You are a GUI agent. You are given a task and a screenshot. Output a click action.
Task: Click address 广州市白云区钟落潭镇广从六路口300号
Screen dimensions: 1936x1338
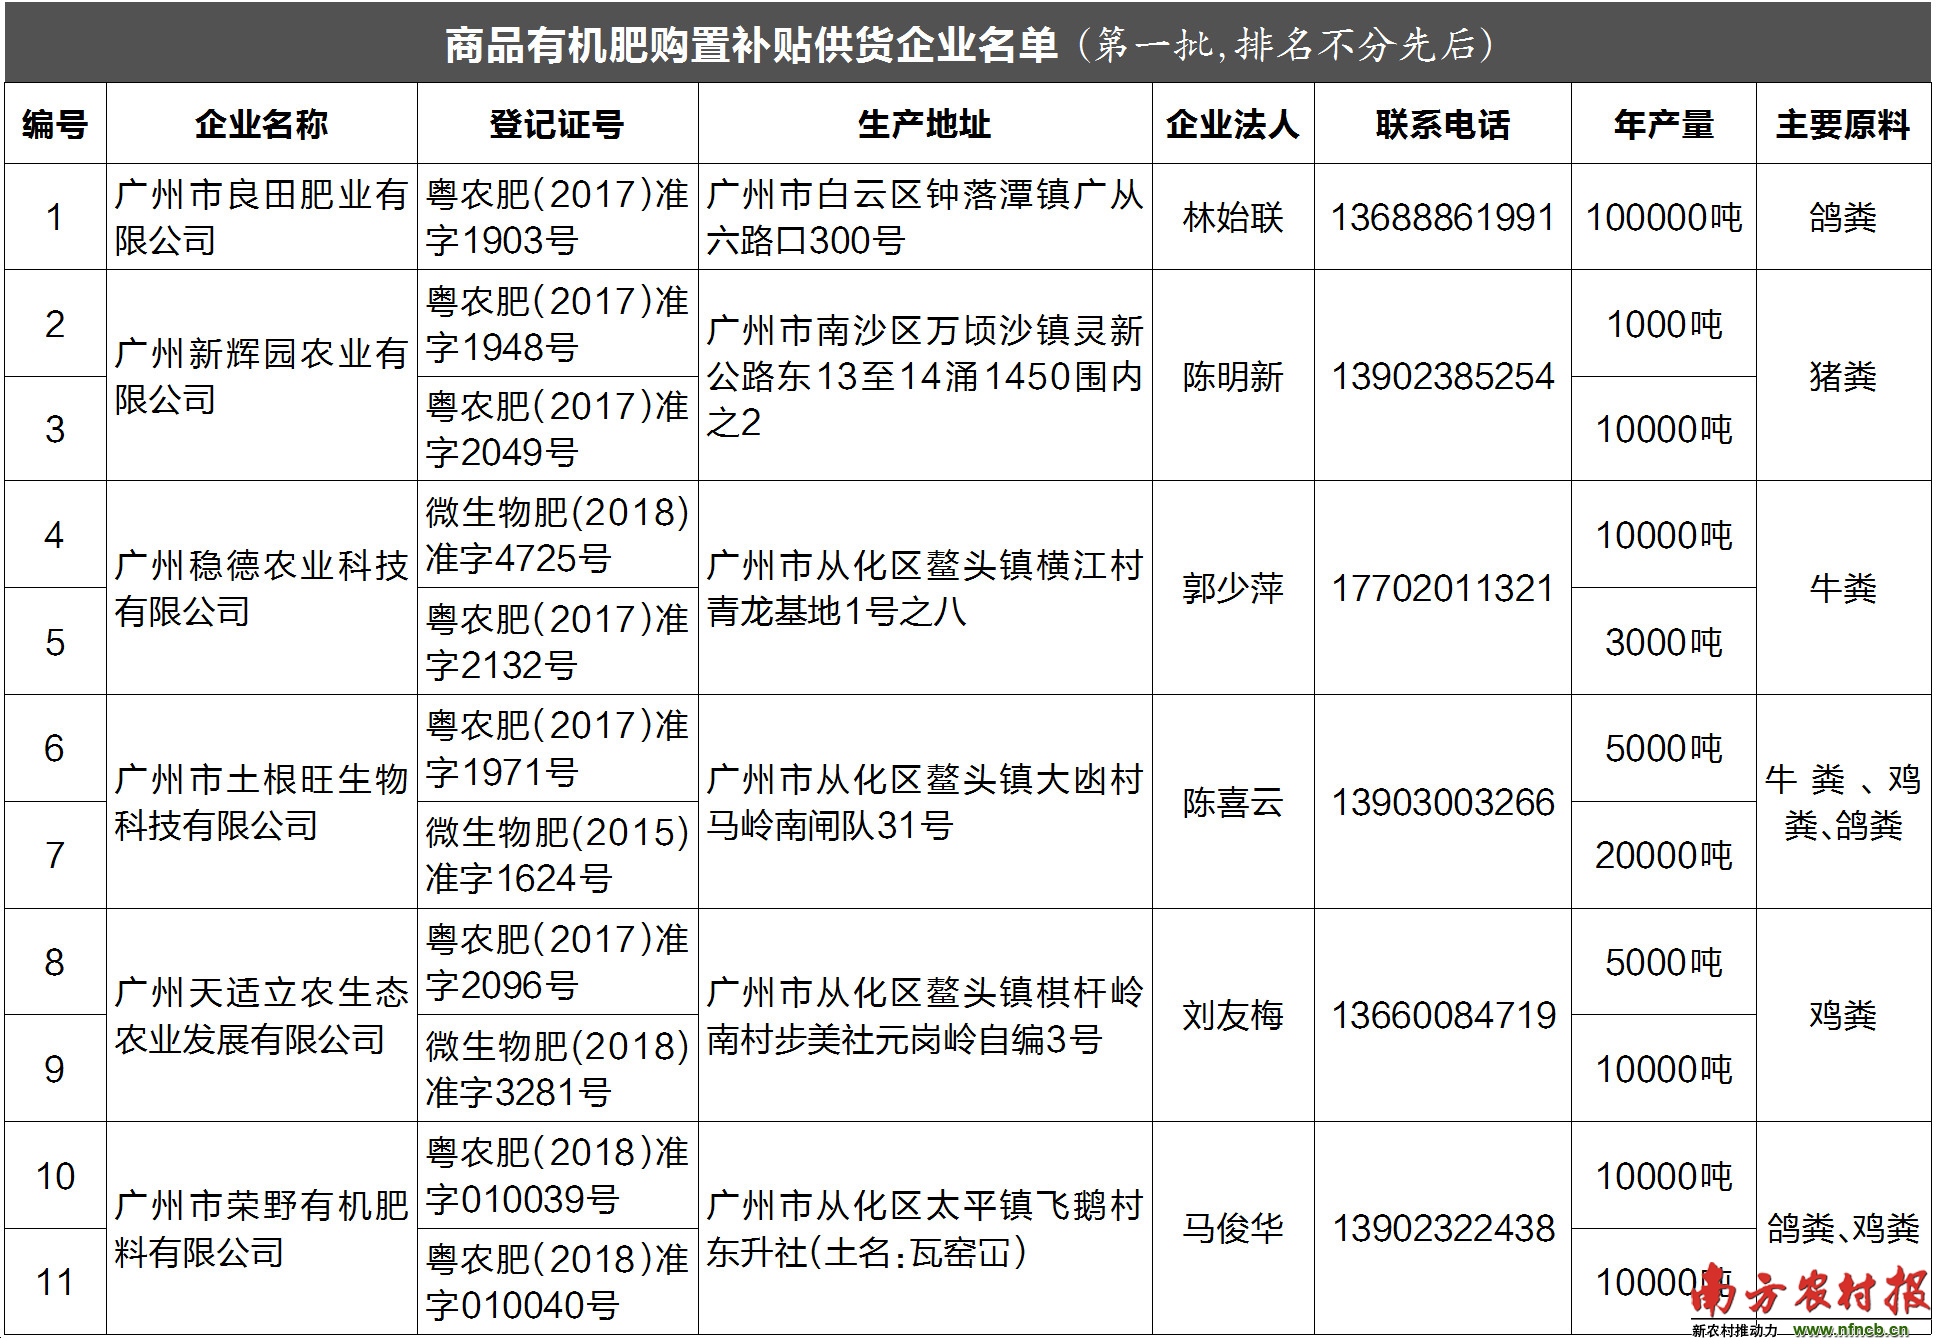click(x=925, y=217)
